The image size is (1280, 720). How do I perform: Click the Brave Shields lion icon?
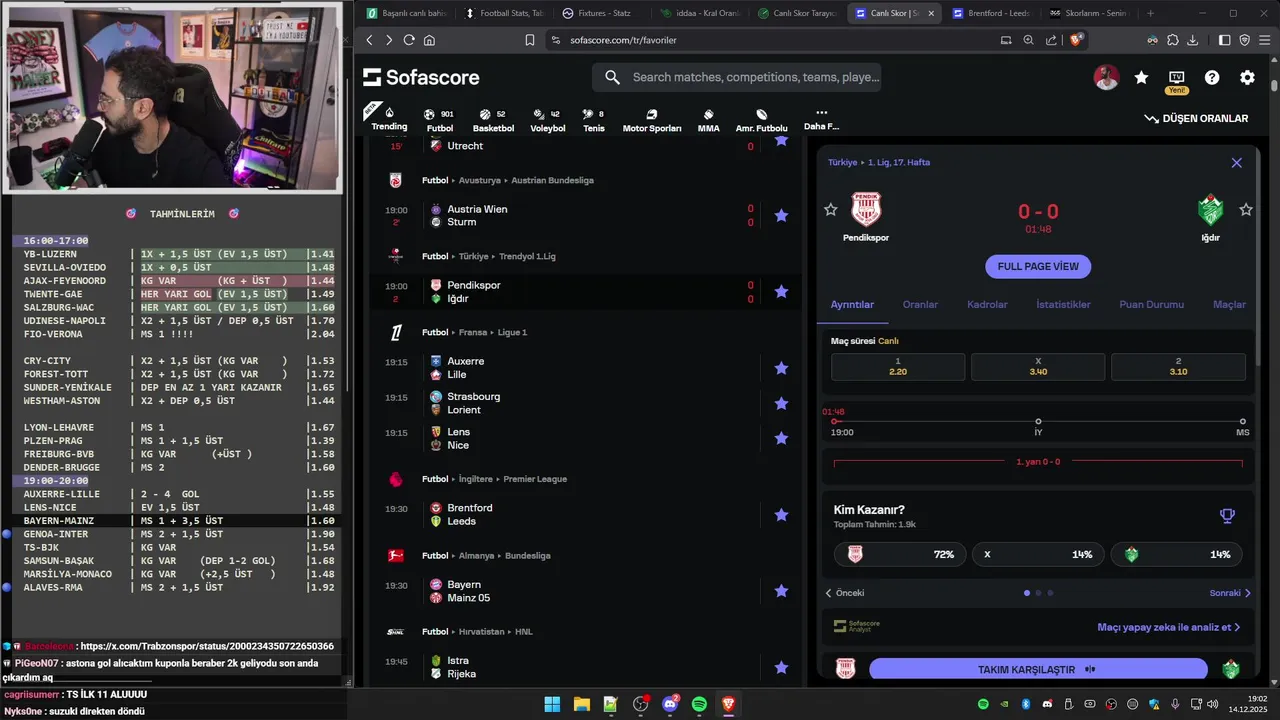pos(1076,40)
